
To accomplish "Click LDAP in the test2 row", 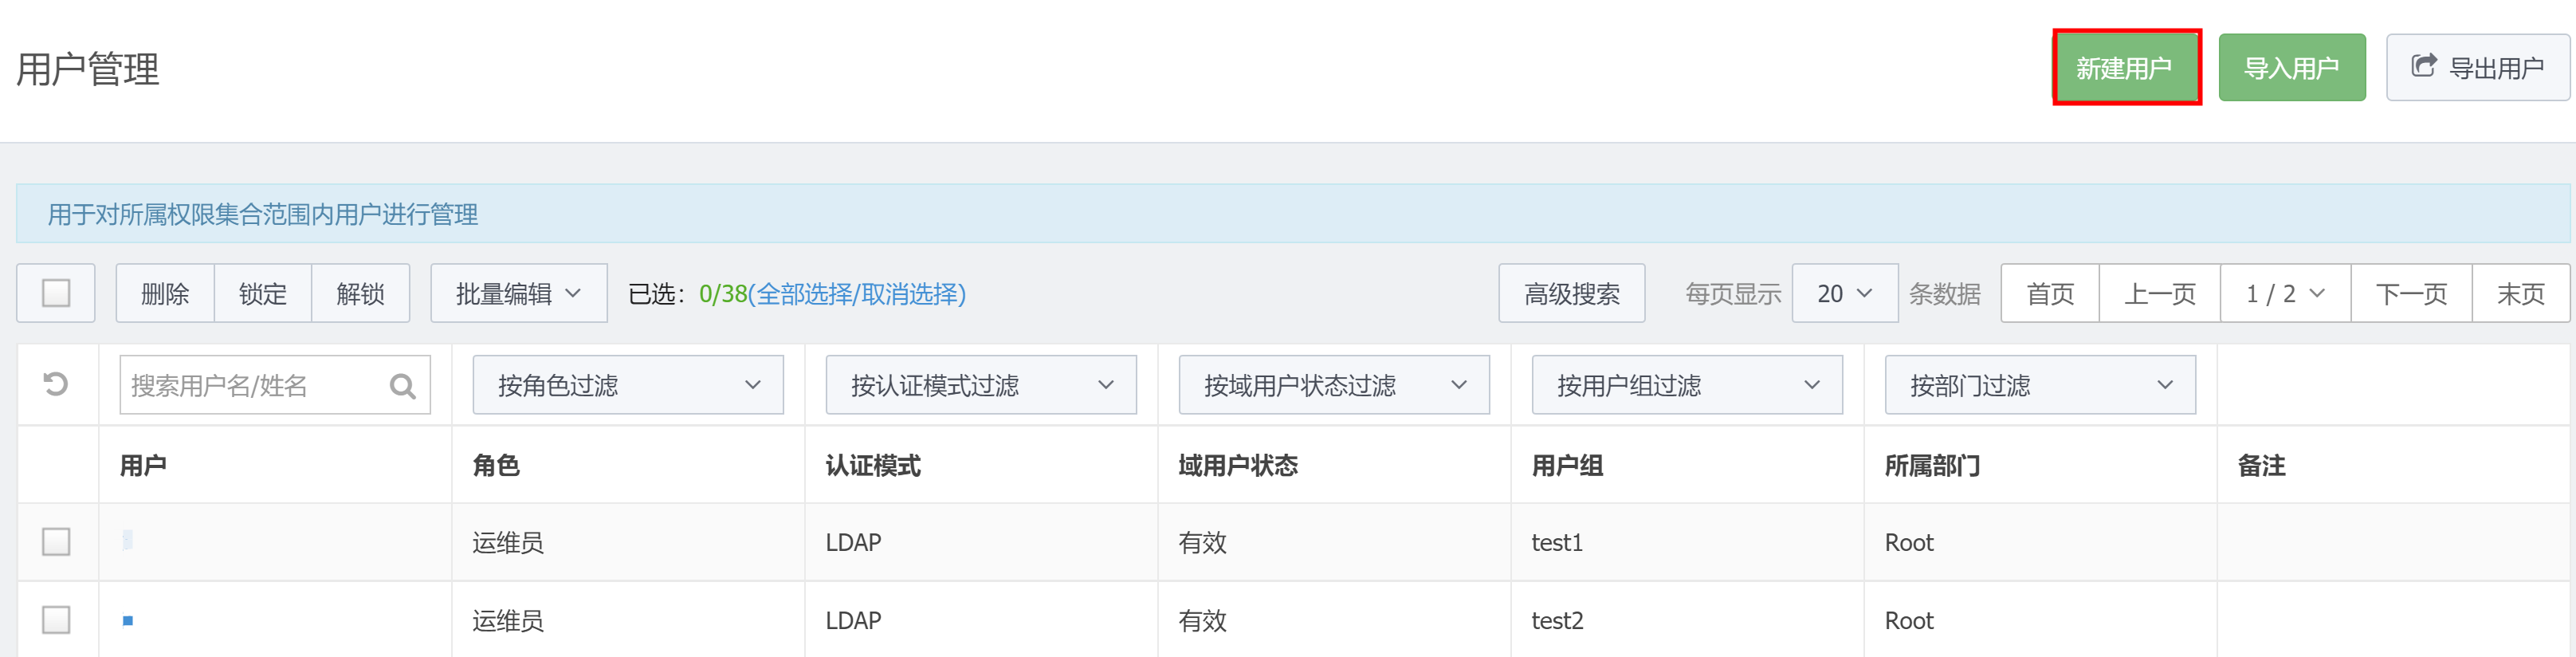I will pyautogui.click(x=853, y=620).
